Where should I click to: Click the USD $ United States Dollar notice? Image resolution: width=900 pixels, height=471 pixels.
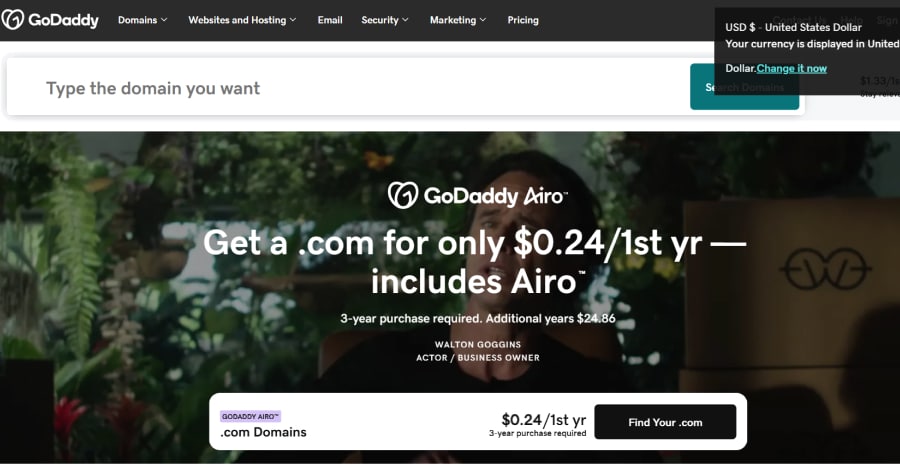[x=793, y=27]
